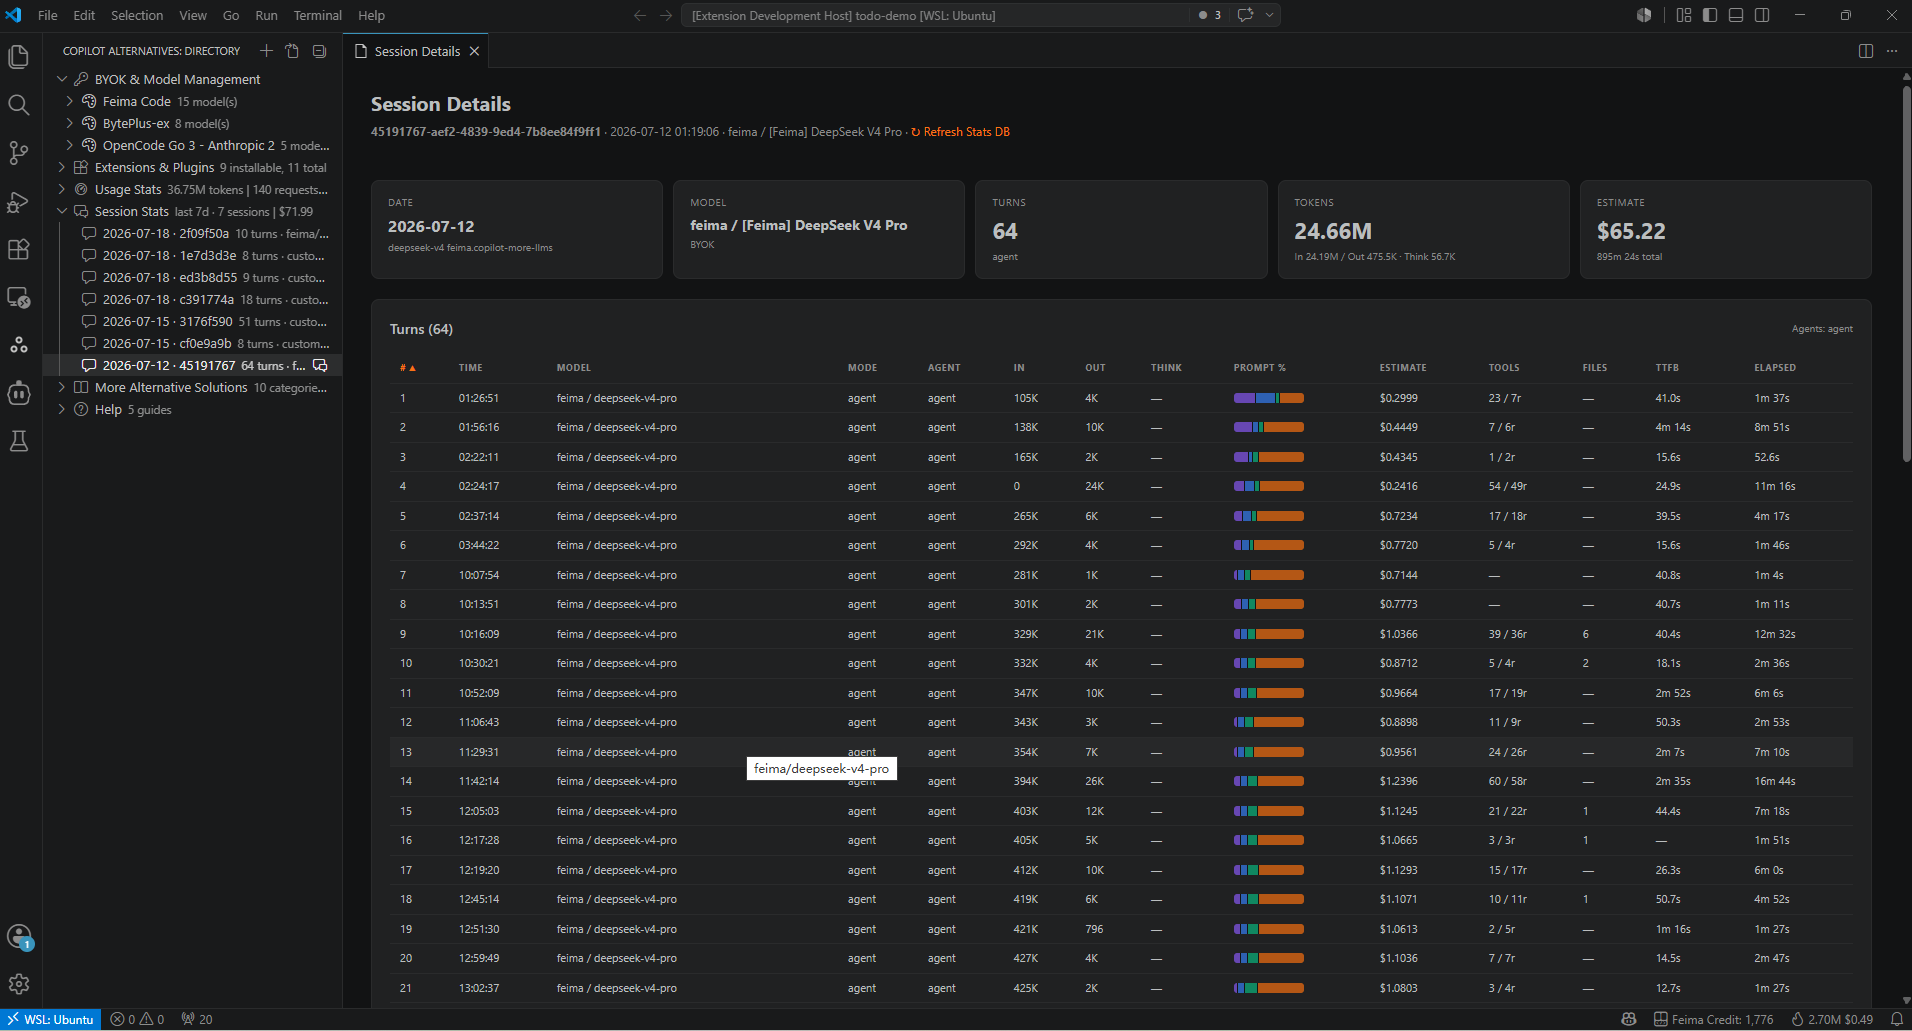Expand the Help guides section

click(62, 409)
